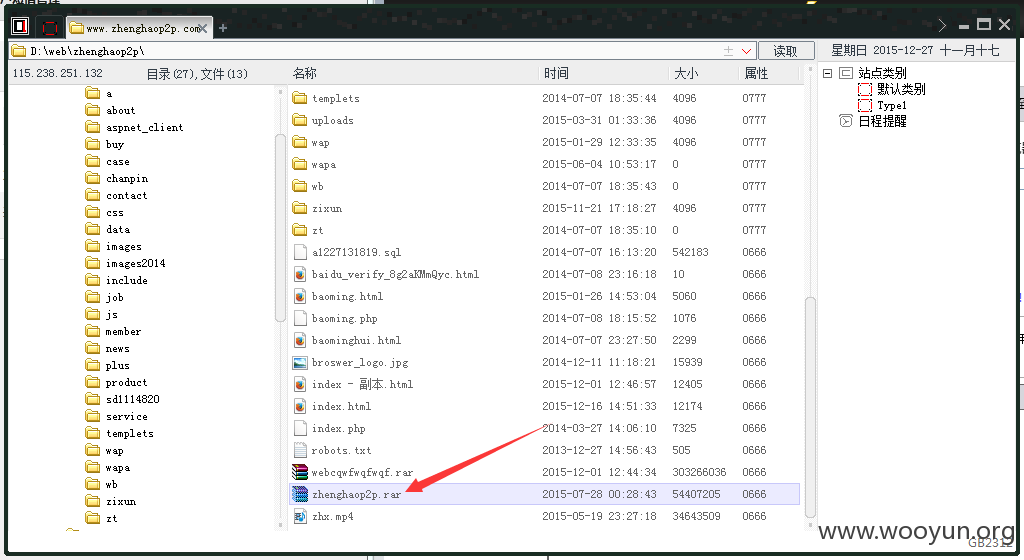Select baominghui.html file icon
Viewport: 1024px width, 560px height.
[x=300, y=340]
